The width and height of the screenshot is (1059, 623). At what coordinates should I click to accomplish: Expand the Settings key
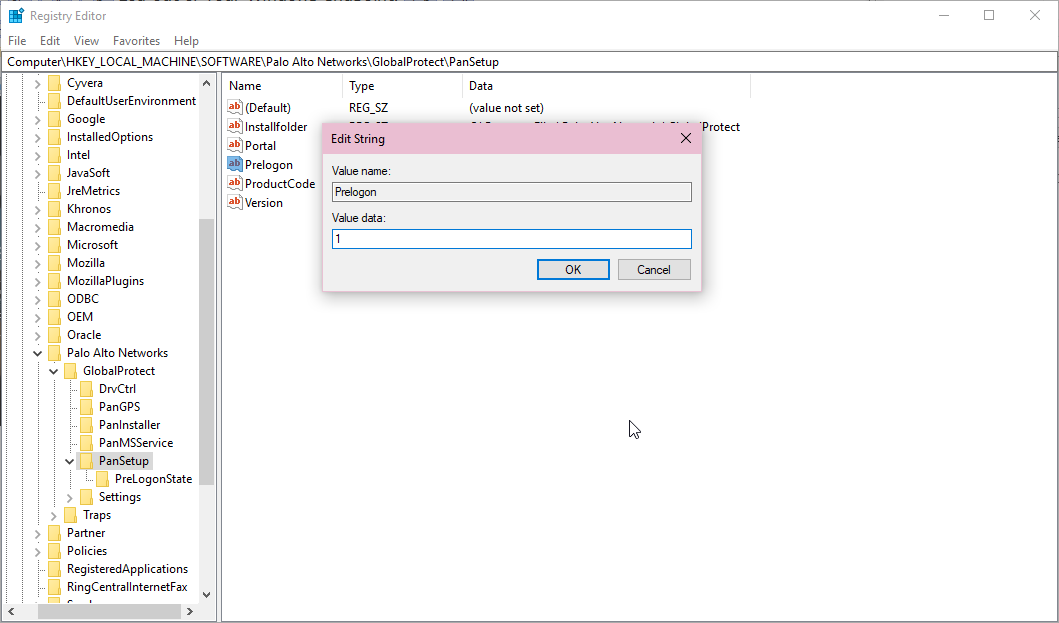[x=70, y=497]
